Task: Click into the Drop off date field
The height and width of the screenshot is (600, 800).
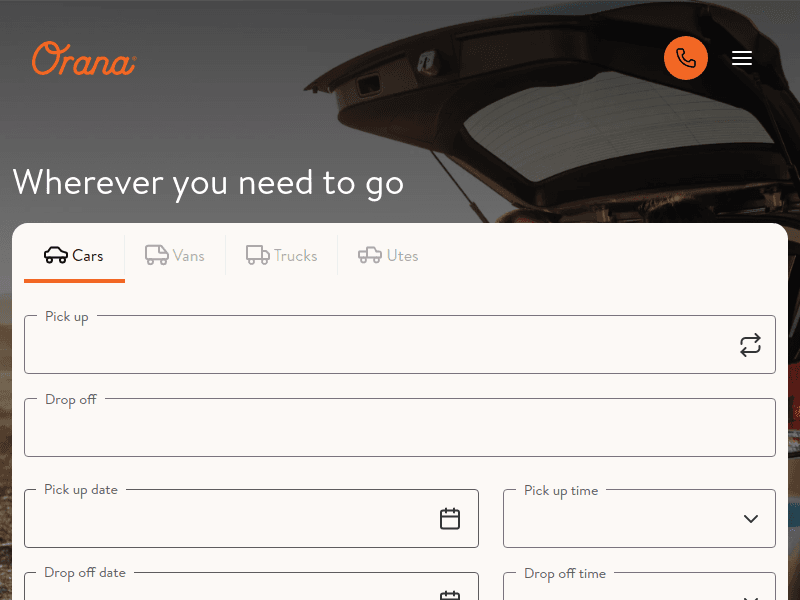Action: point(230,590)
